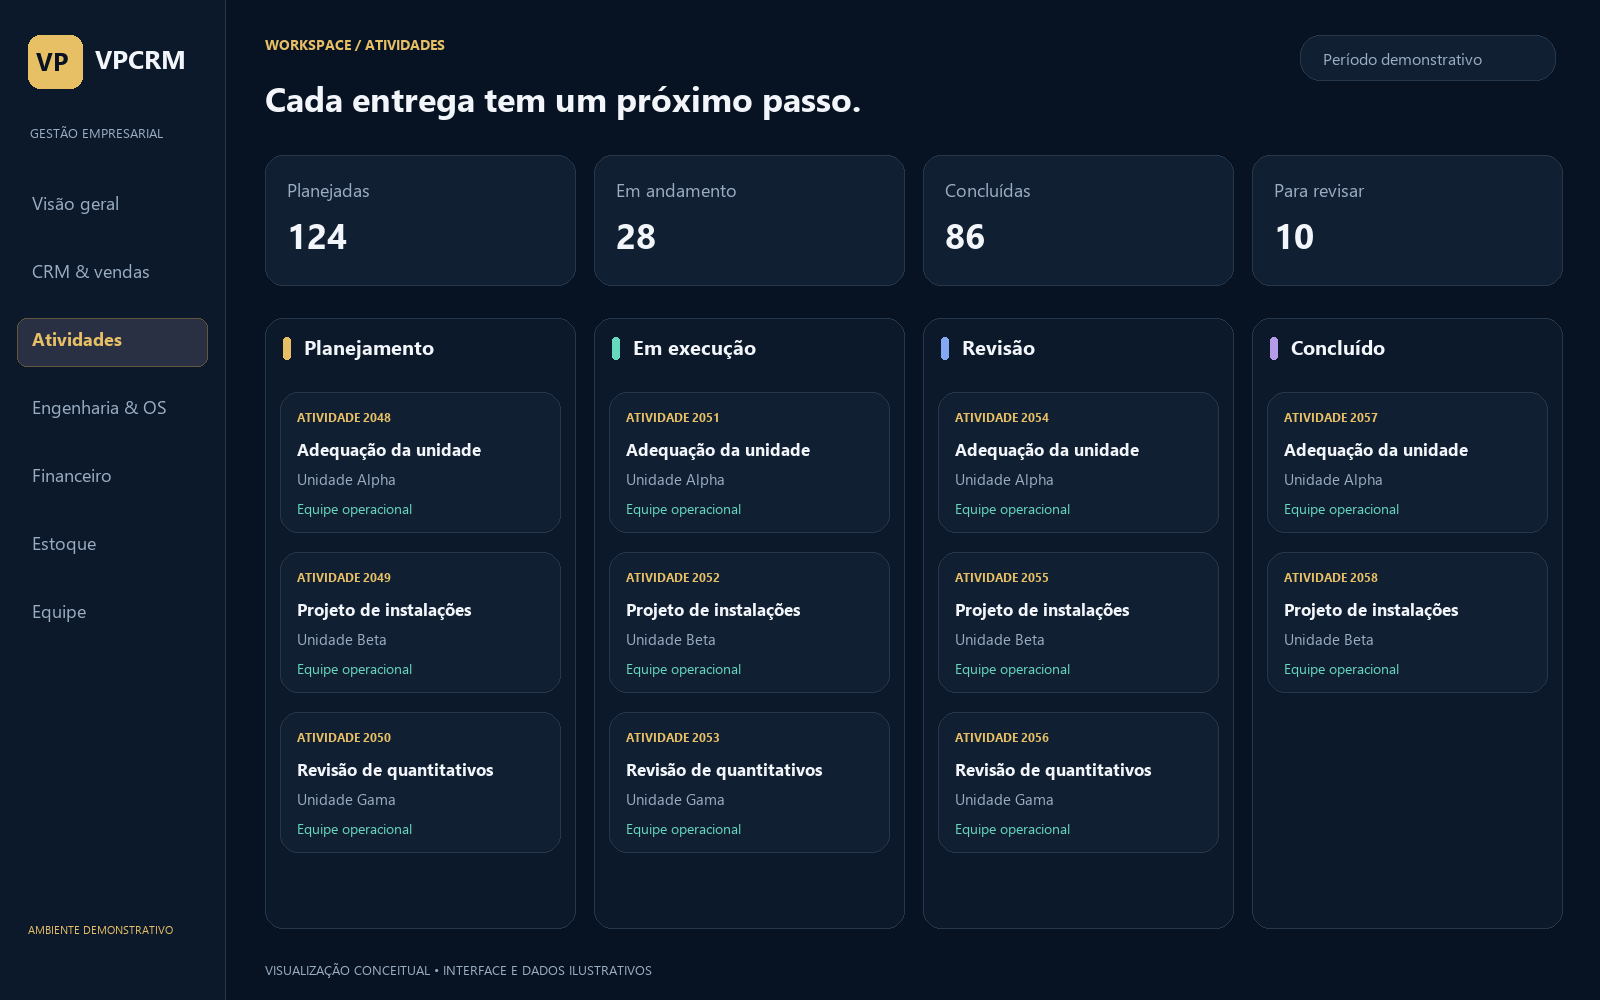Open card Atividade 2050
Viewport: 1600px width, 1000px height.
click(x=420, y=782)
